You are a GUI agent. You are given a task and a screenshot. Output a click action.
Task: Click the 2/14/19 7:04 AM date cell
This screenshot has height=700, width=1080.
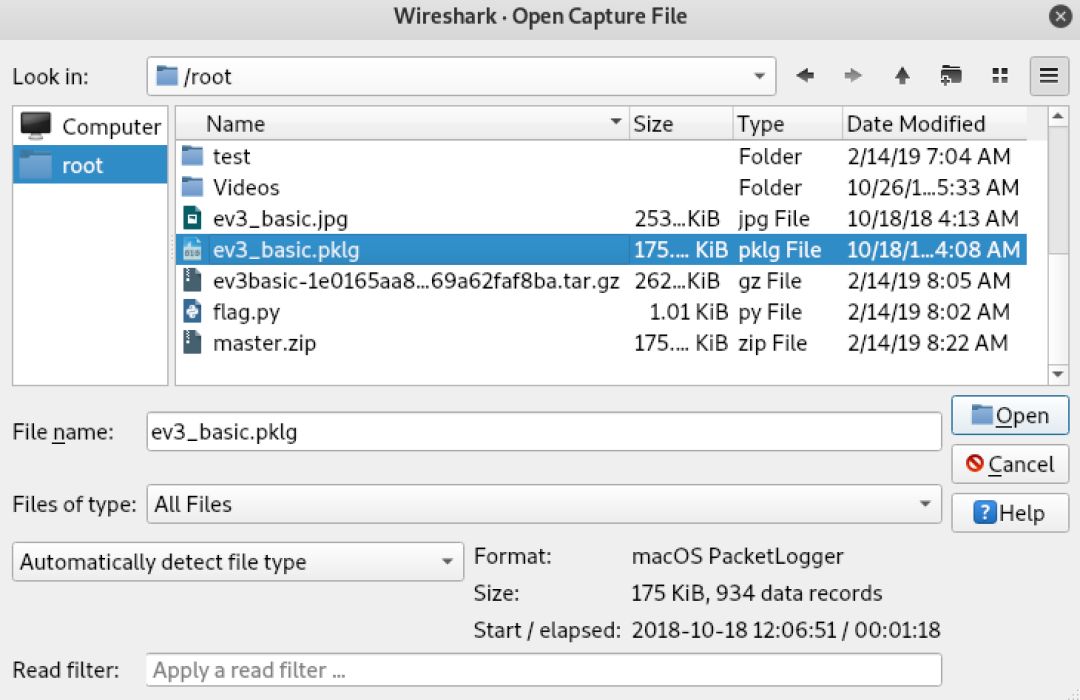[928, 156]
